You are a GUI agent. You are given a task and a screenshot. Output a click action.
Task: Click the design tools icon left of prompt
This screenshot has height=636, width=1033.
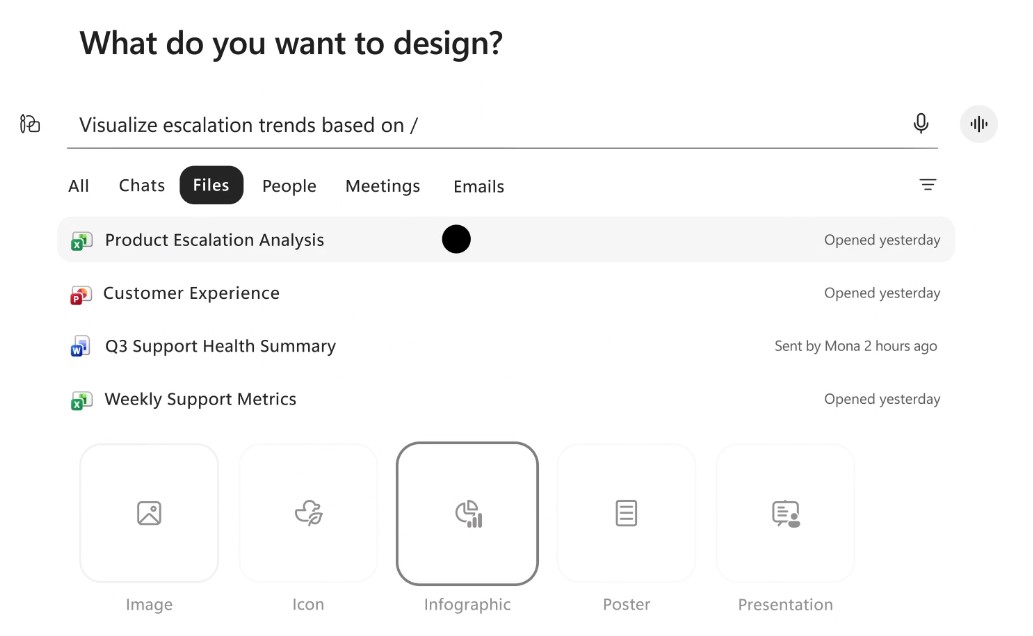pyautogui.click(x=30, y=123)
